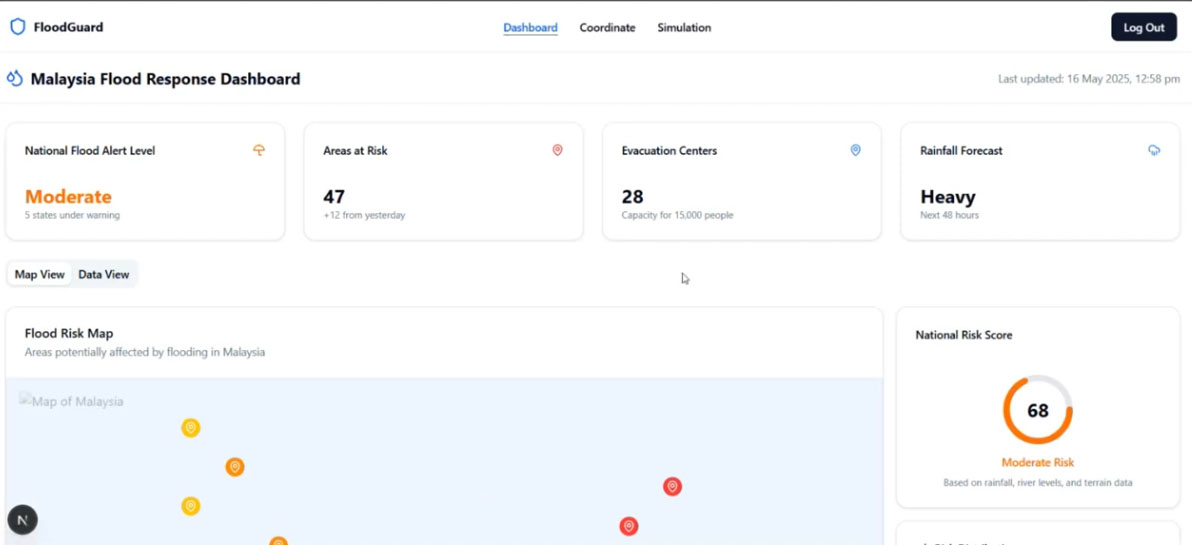Screen dimensions: 1192x545
Task: Click the Malaysia Flood Response Dashboard heading
Action: coord(165,78)
